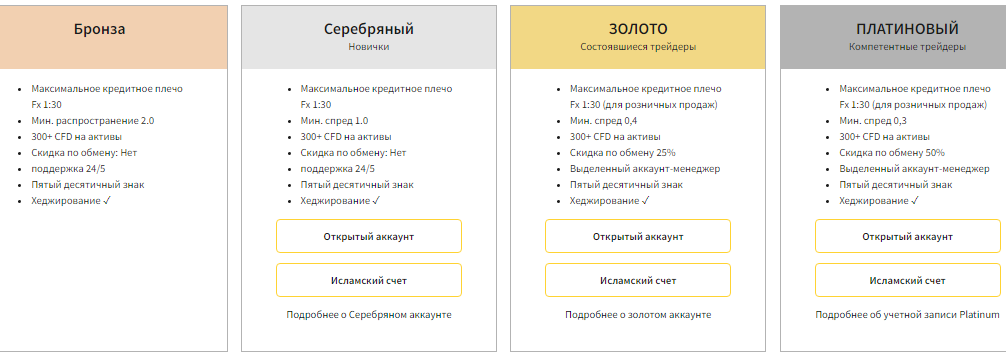Click Выделенный аккаунт-менеджер in ПЛАТИНОВЫЙ card

click(914, 169)
